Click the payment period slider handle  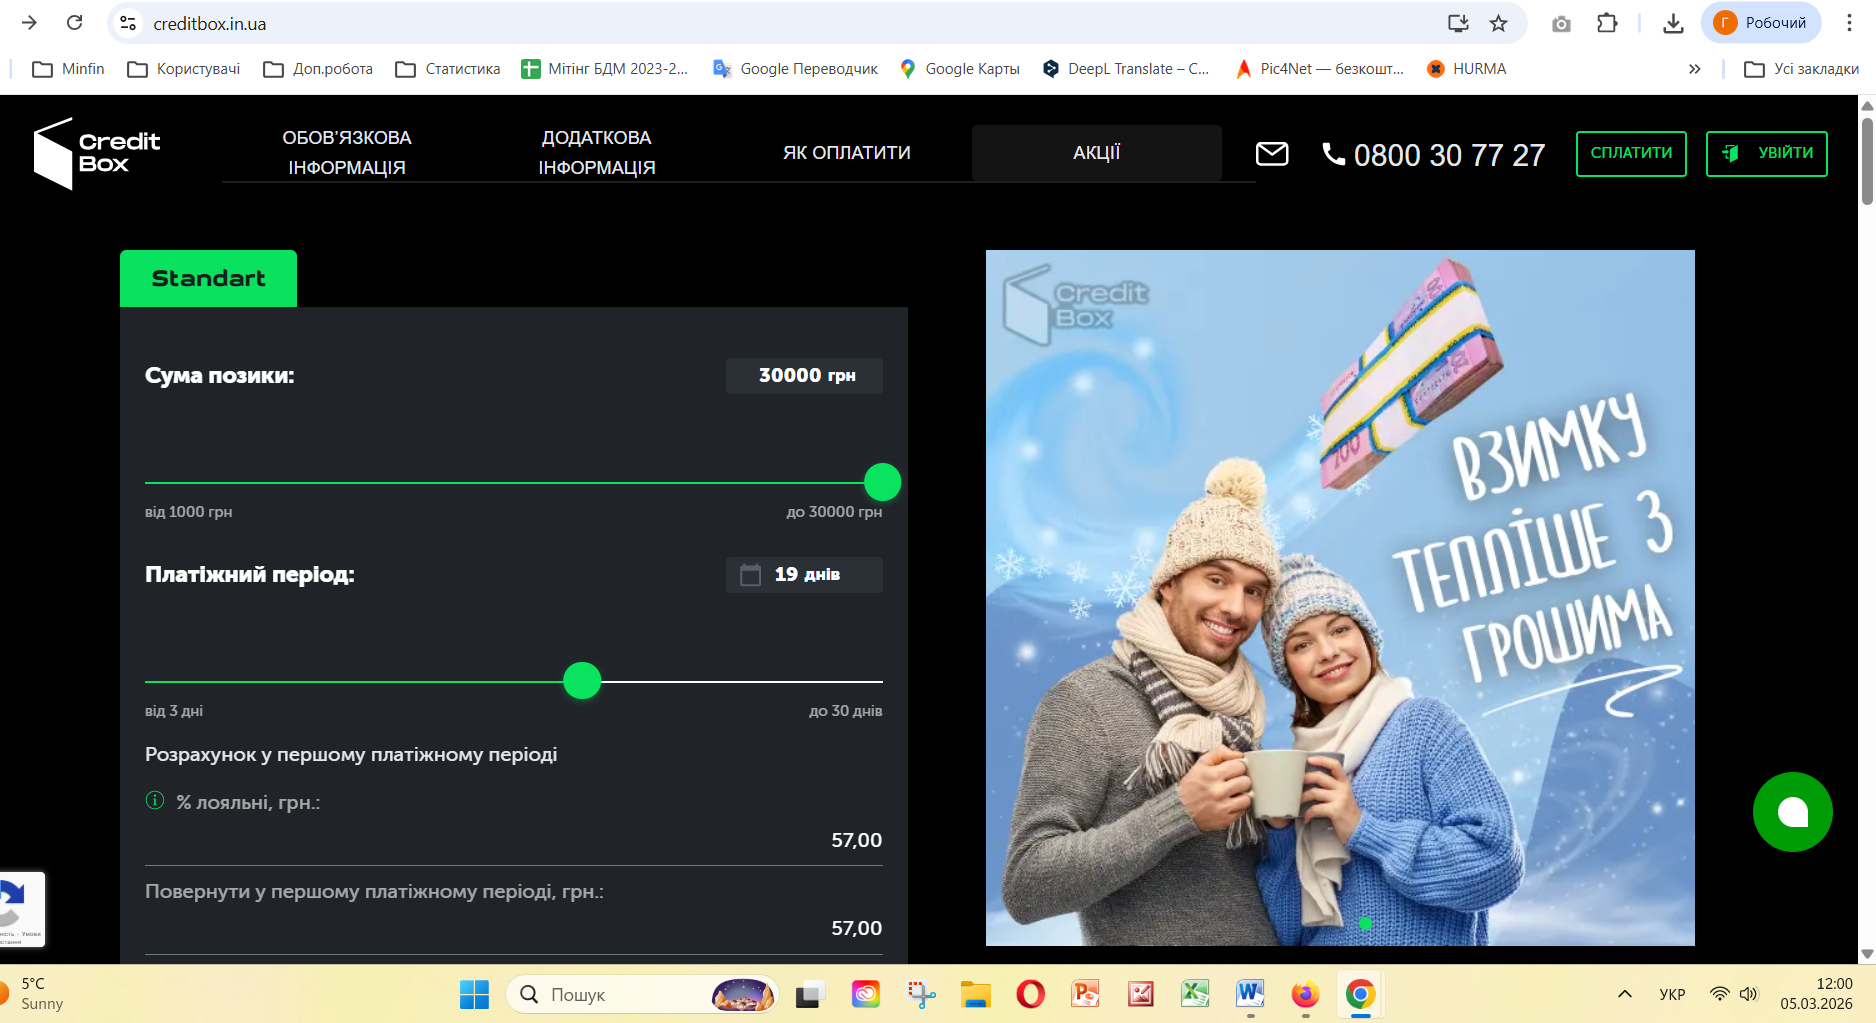click(582, 681)
